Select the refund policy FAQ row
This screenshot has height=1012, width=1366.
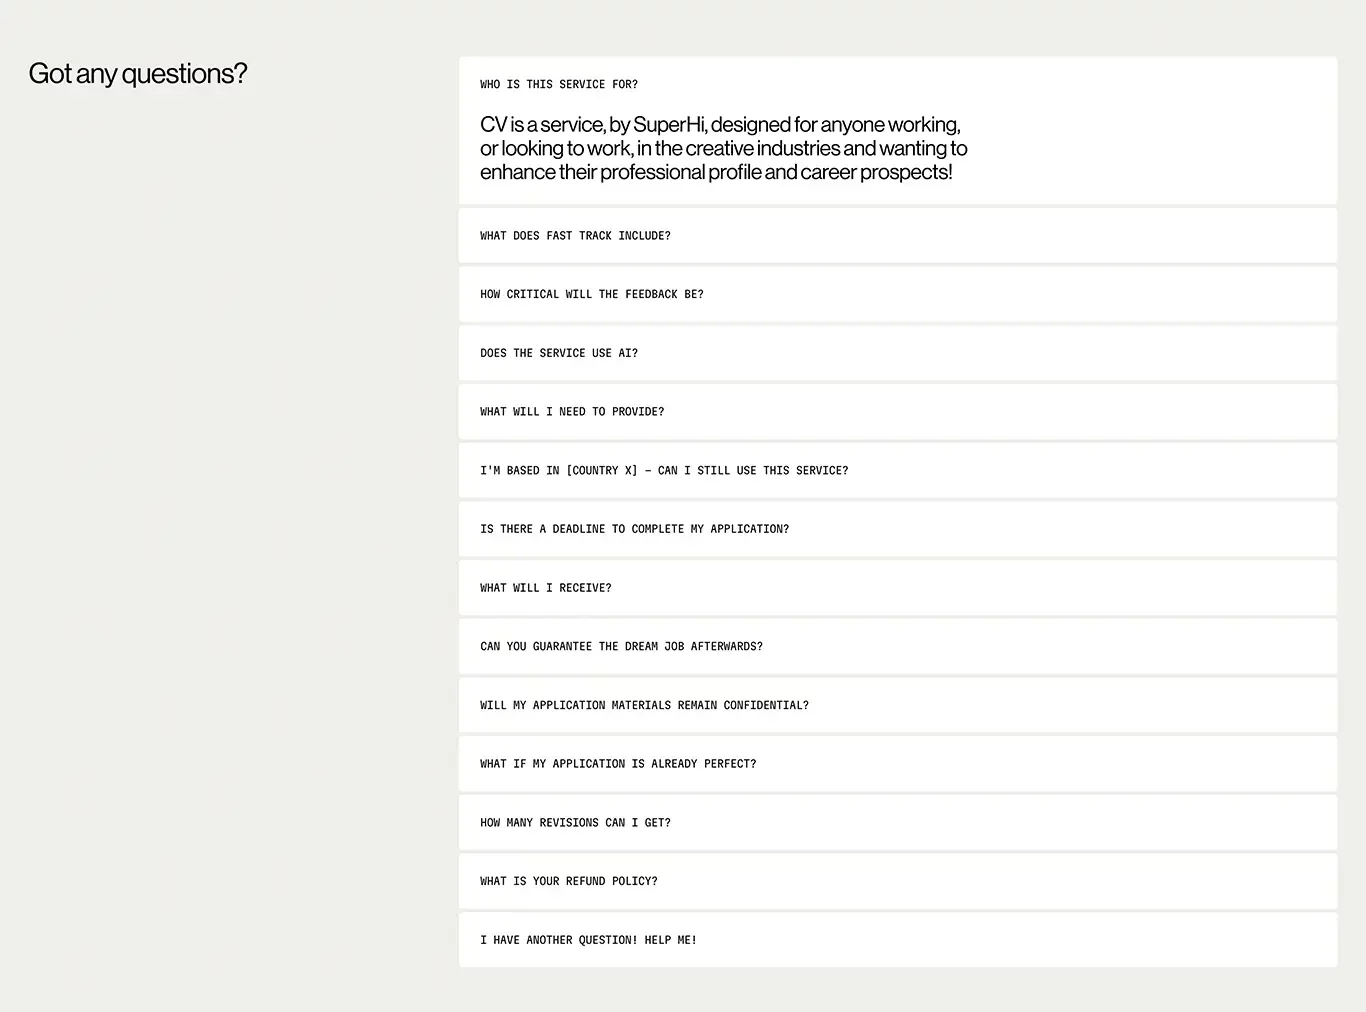tap(898, 881)
